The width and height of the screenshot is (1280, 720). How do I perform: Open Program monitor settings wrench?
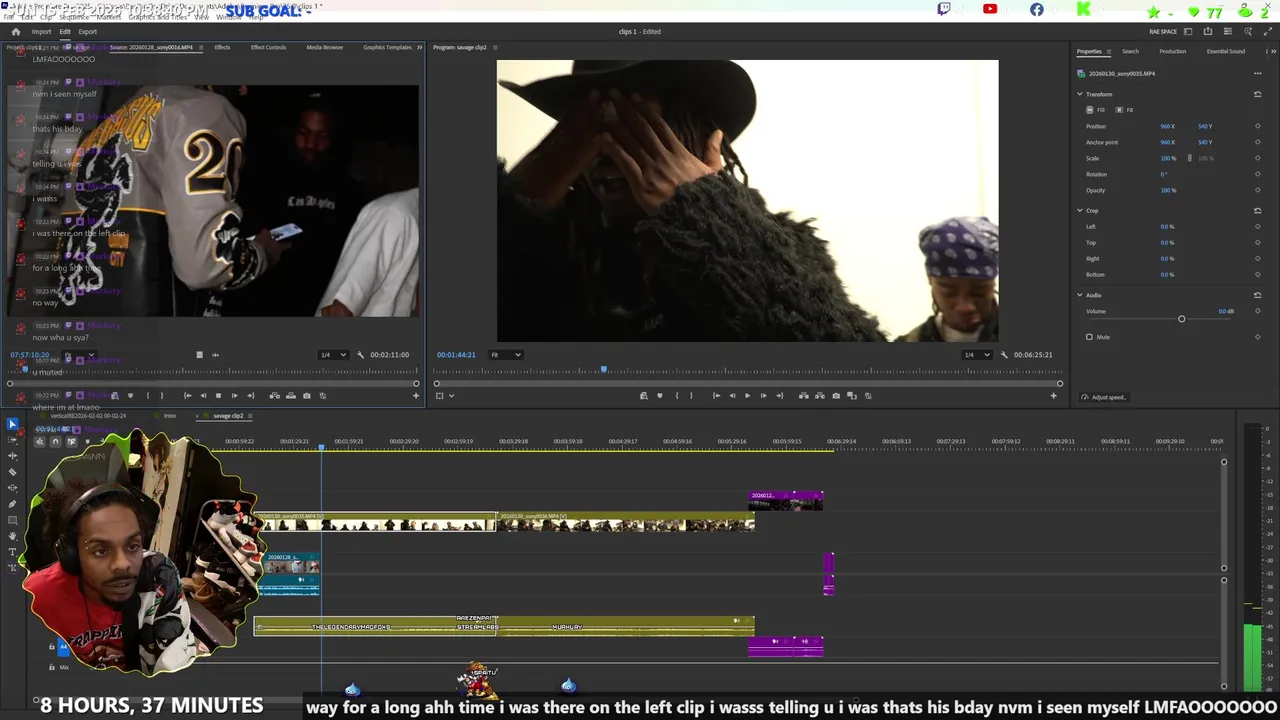click(1004, 354)
